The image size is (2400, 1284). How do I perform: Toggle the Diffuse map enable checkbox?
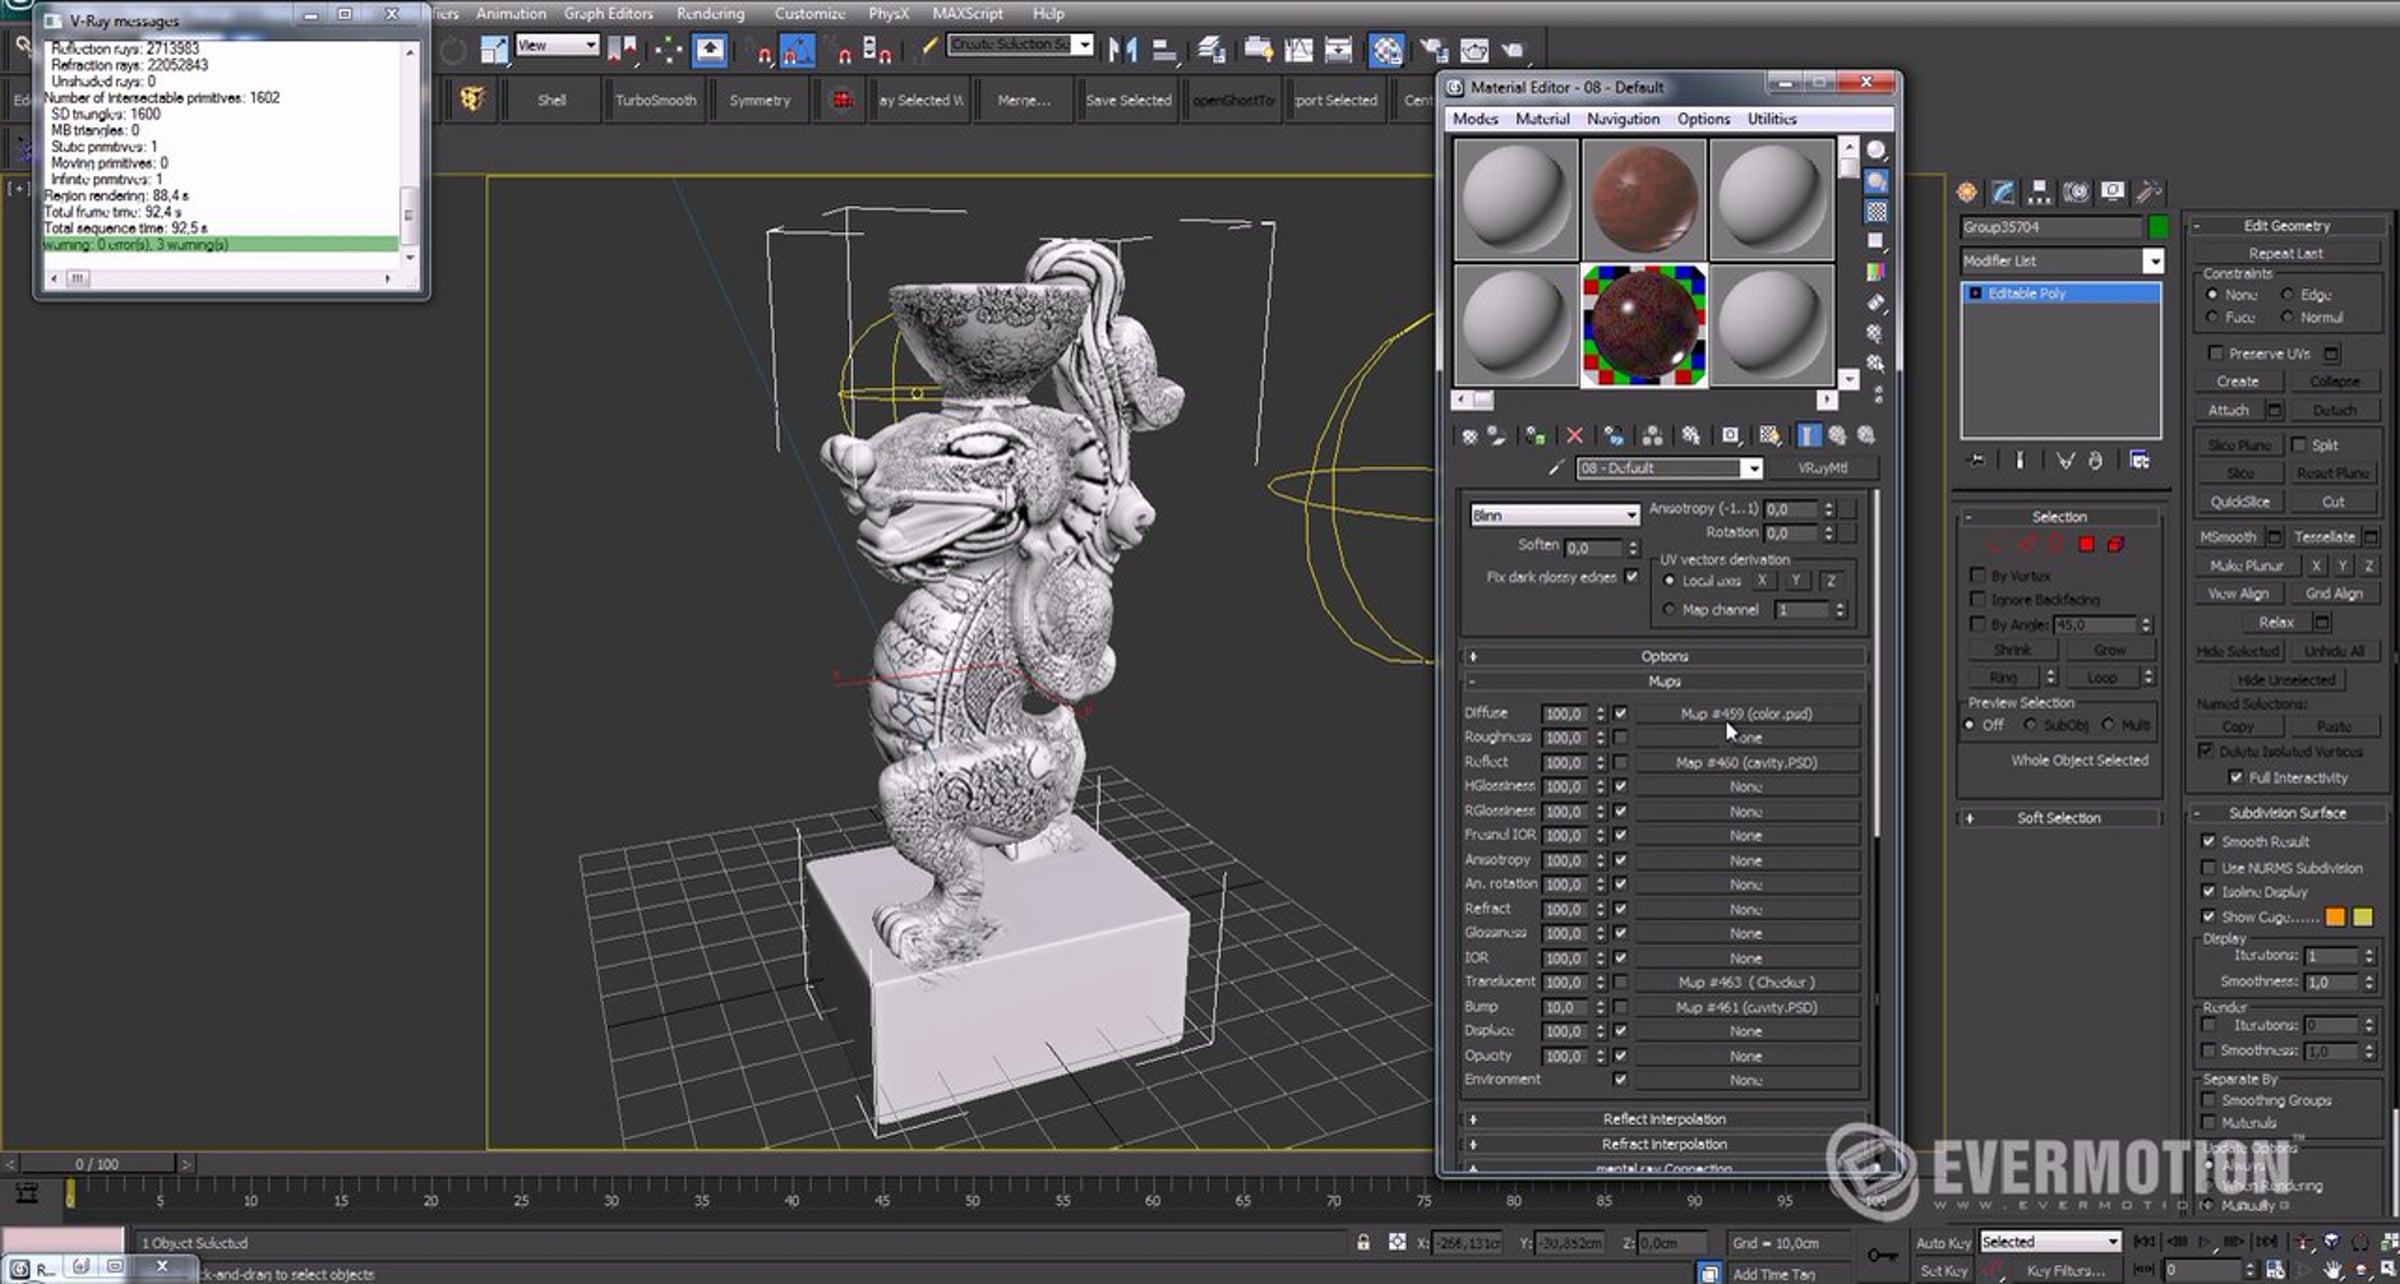click(x=1620, y=713)
